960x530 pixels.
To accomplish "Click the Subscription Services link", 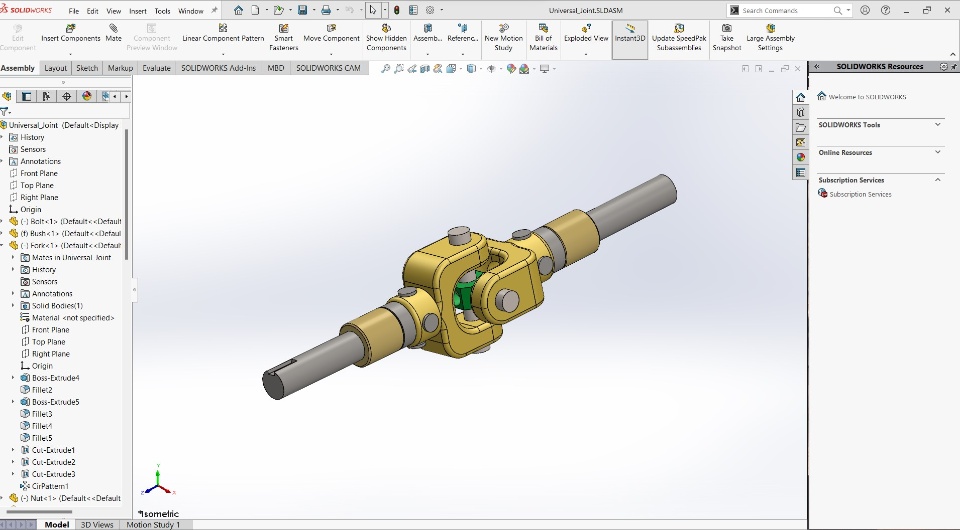I will click(860, 194).
